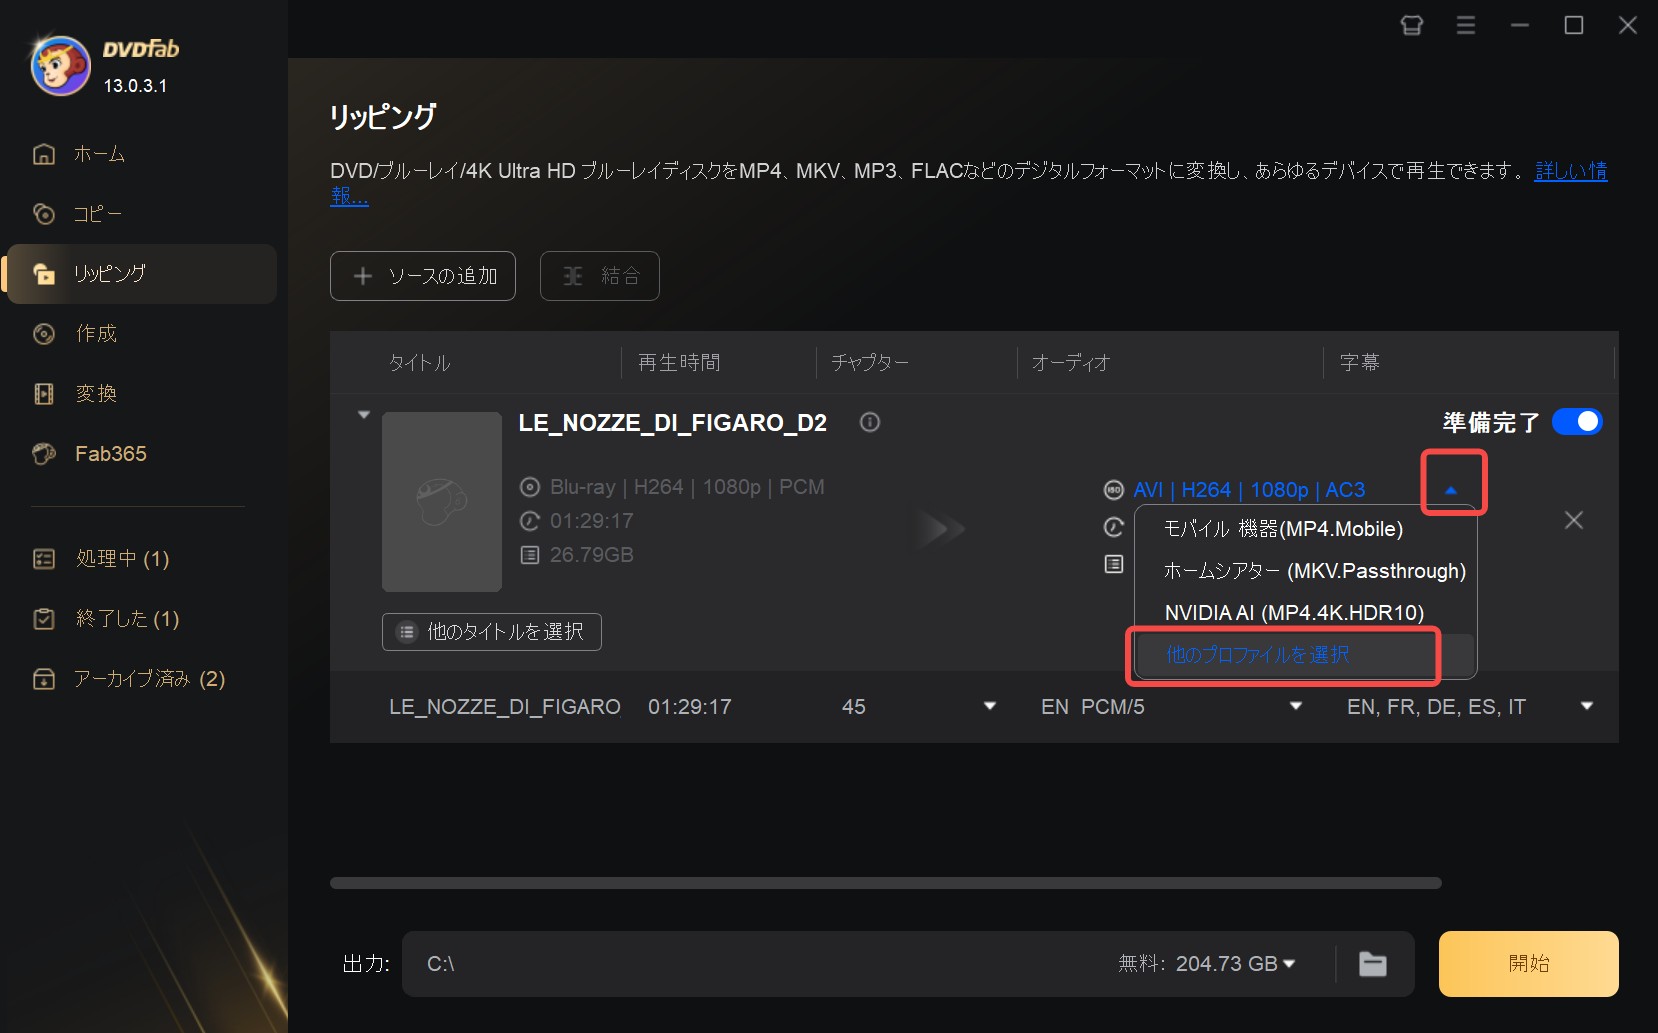Open the hamburger main menu
Image resolution: width=1658 pixels, height=1033 pixels.
tap(1466, 25)
